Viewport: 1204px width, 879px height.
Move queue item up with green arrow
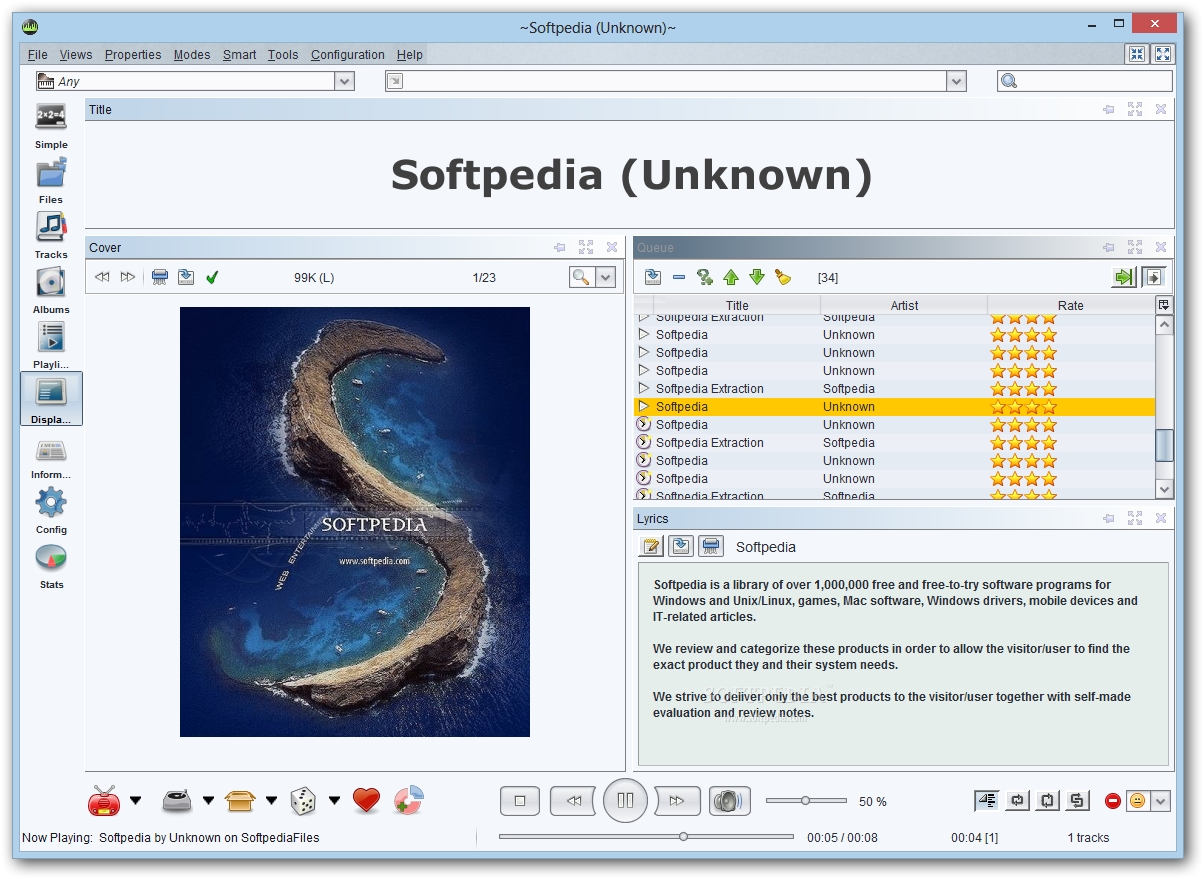coord(731,277)
